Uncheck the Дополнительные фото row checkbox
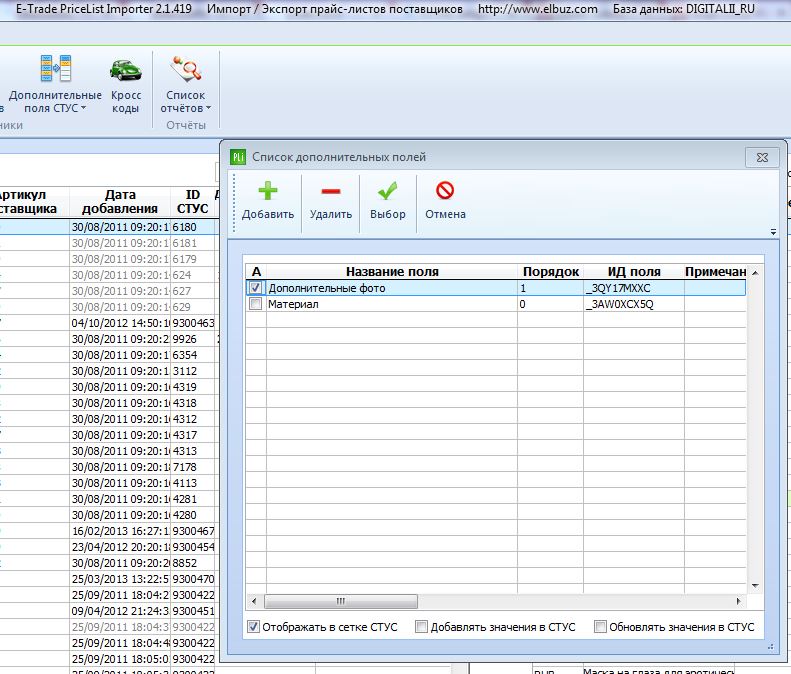791x674 pixels. click(256, 288)
